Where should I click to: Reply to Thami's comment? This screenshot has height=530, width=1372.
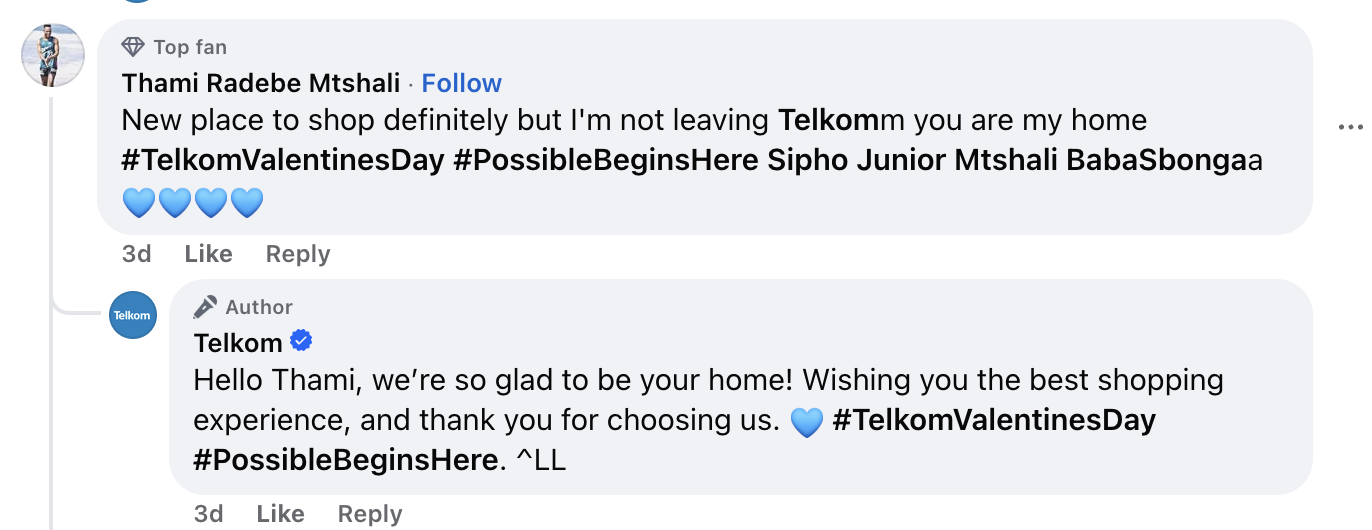(x=297, y=254)
